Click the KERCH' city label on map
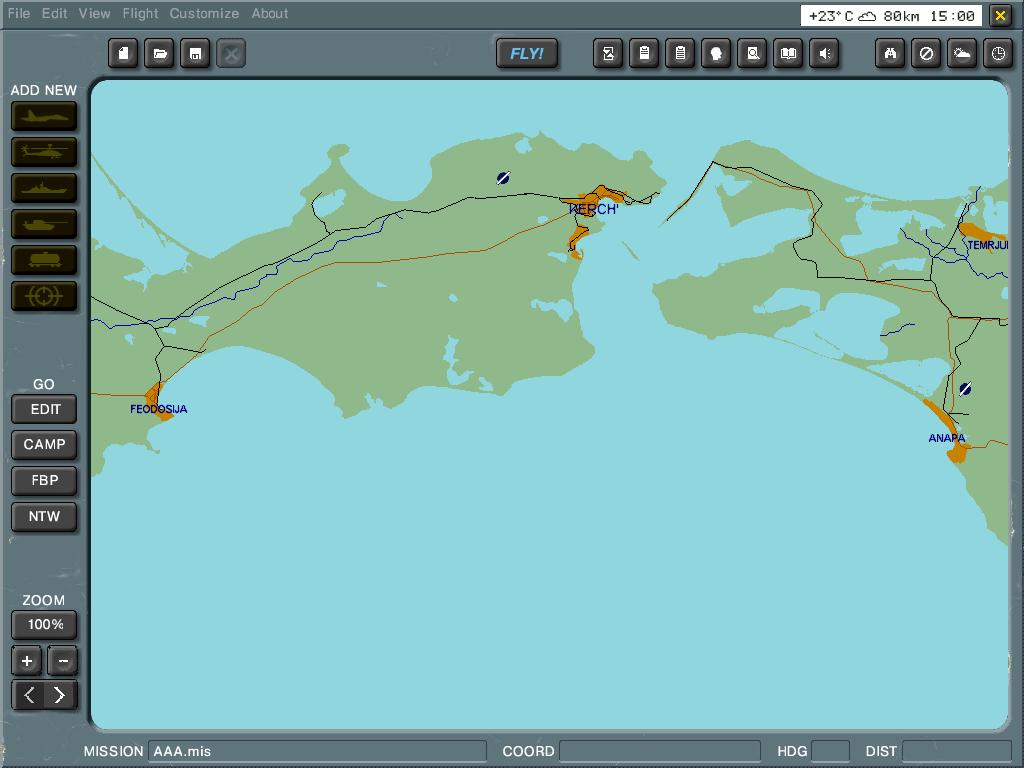 tap(593, 210)
